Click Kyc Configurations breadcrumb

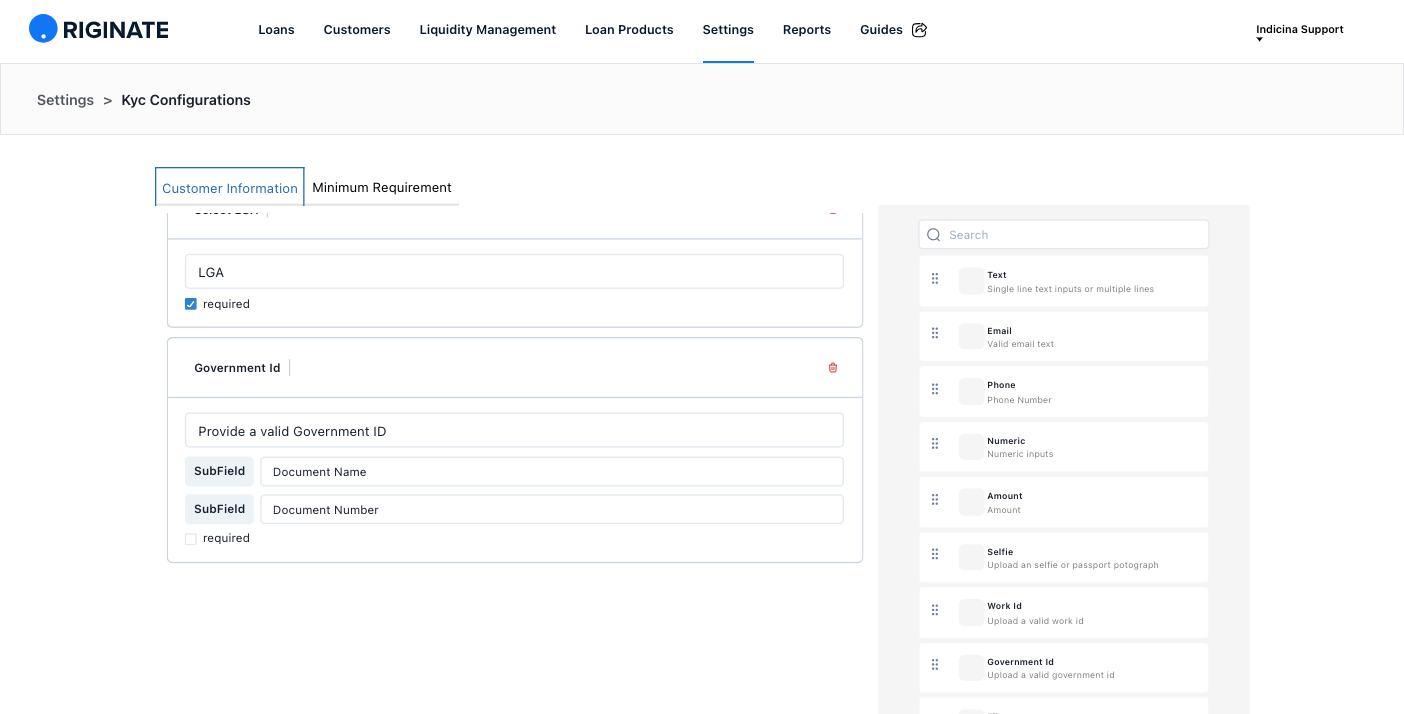(186, 100)
